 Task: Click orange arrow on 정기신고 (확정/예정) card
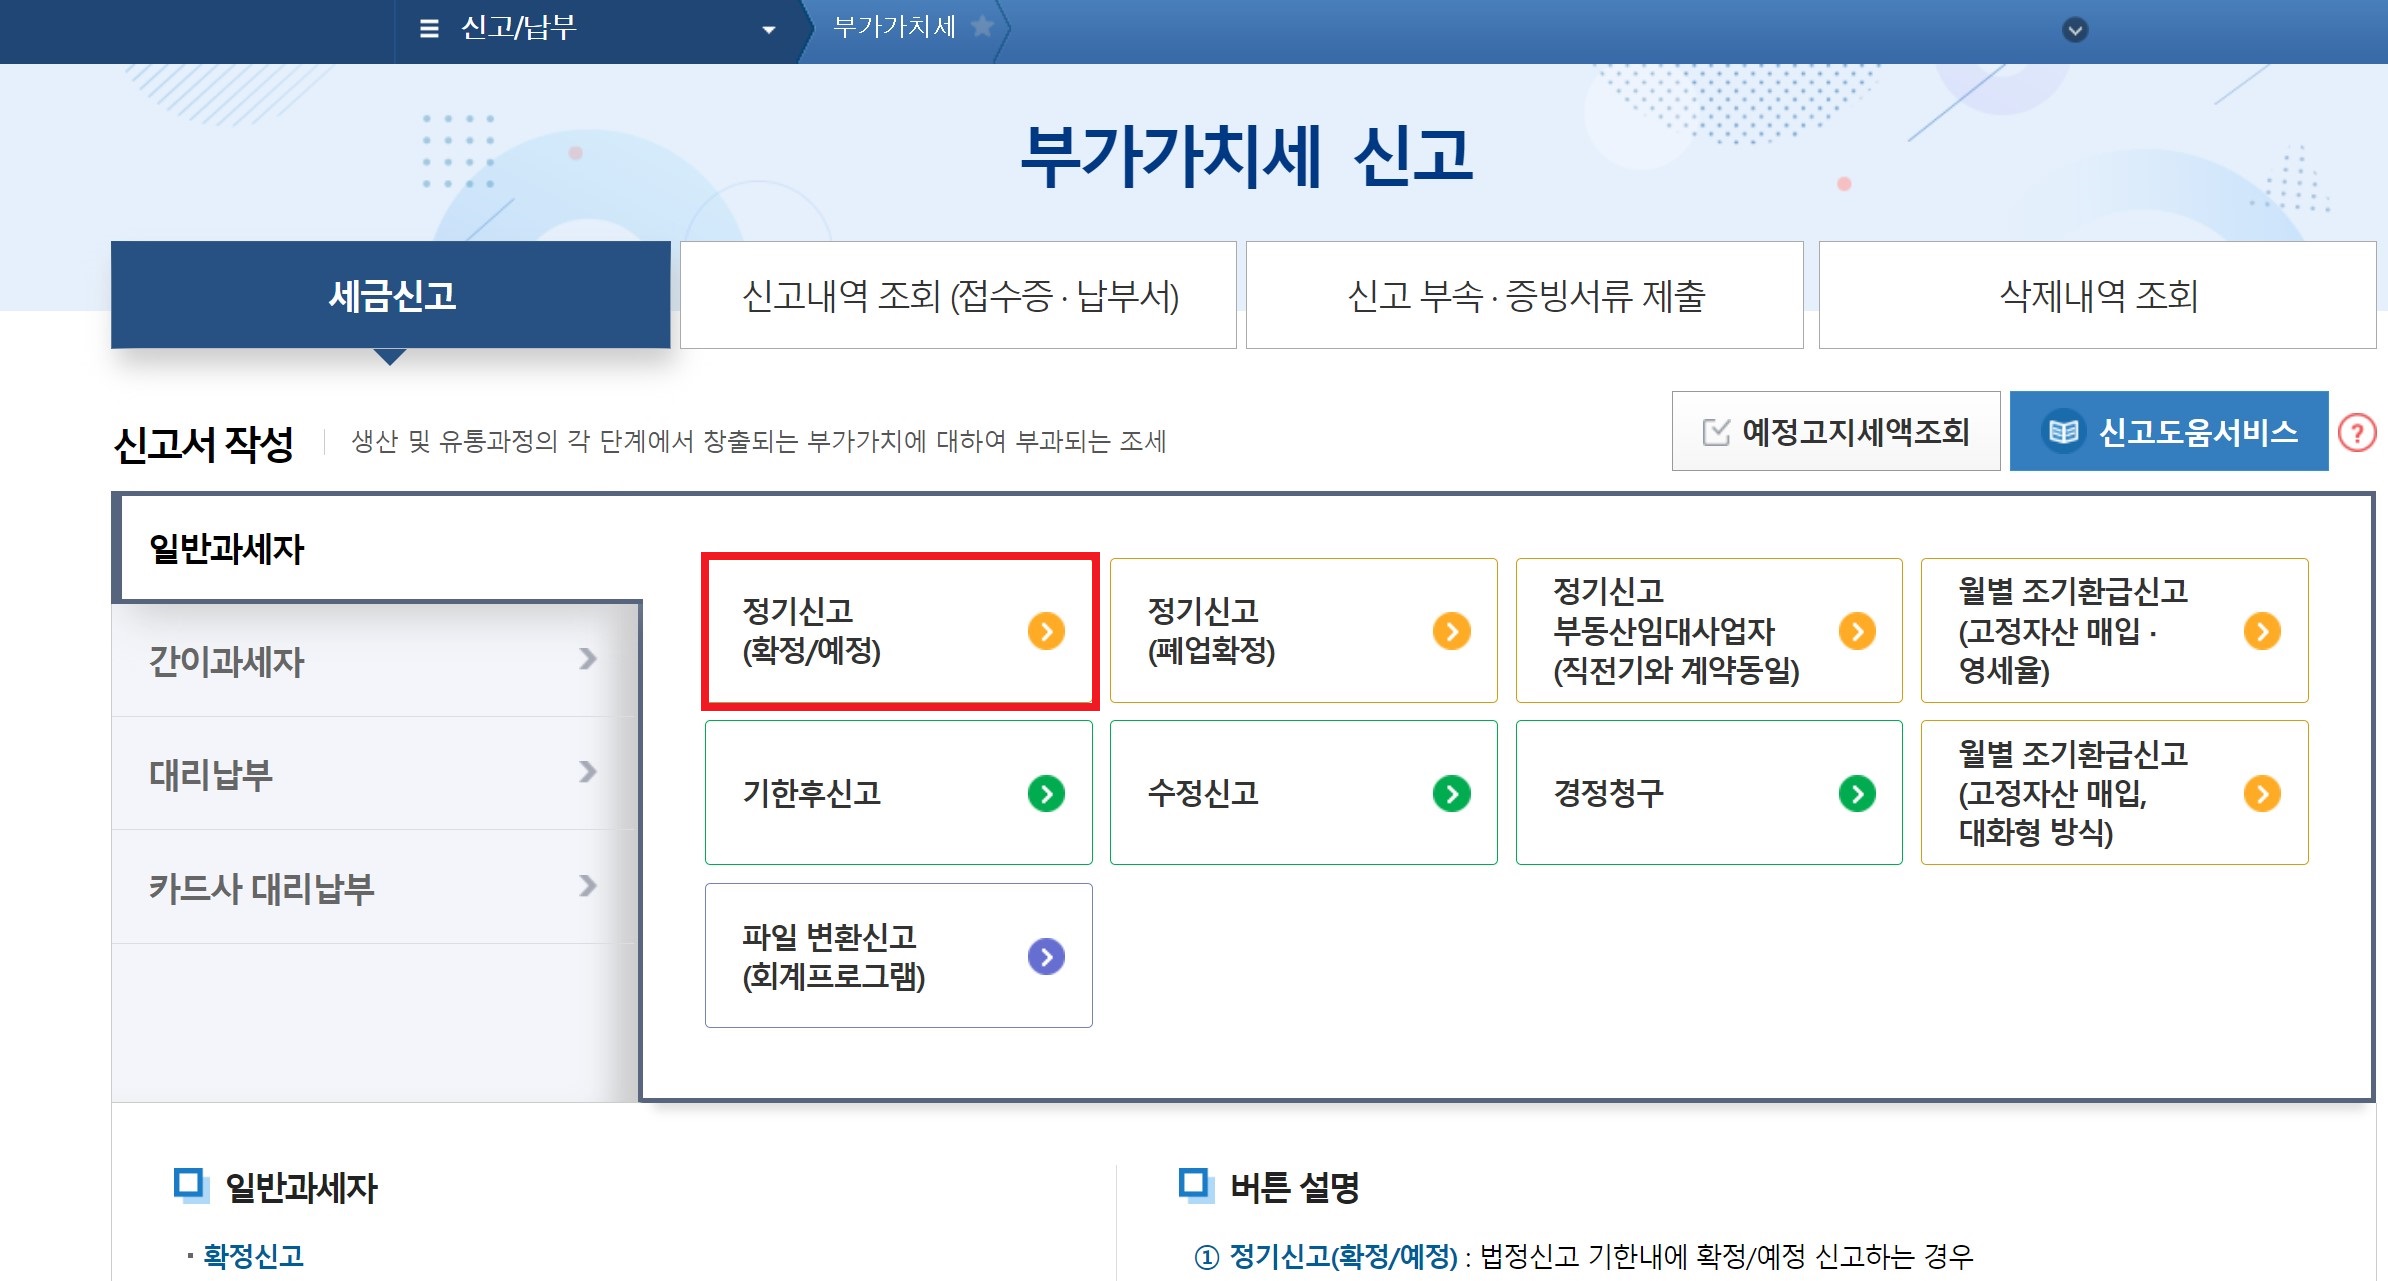click(x=1046, y=631)
